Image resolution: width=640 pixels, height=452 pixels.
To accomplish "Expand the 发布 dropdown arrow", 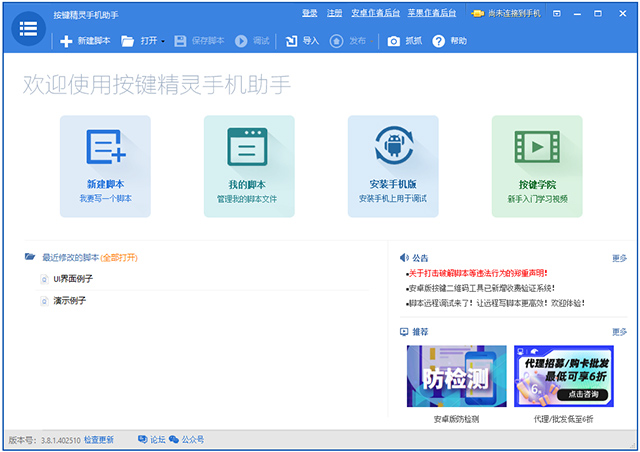I will coord(371,41).
